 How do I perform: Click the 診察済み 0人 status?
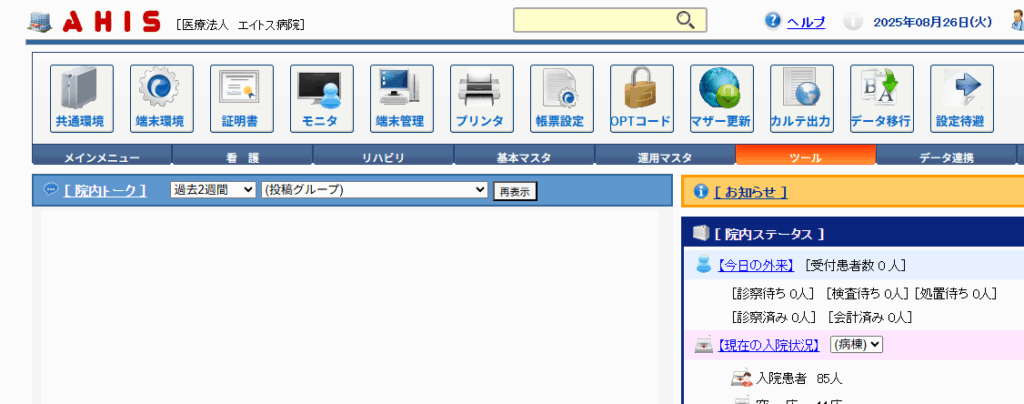773,318
